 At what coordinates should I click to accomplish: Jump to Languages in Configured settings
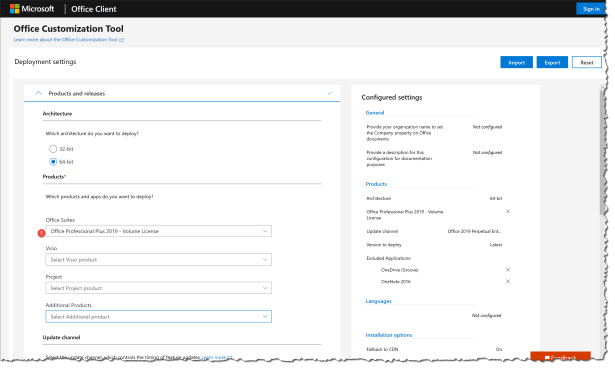(378, 301)
